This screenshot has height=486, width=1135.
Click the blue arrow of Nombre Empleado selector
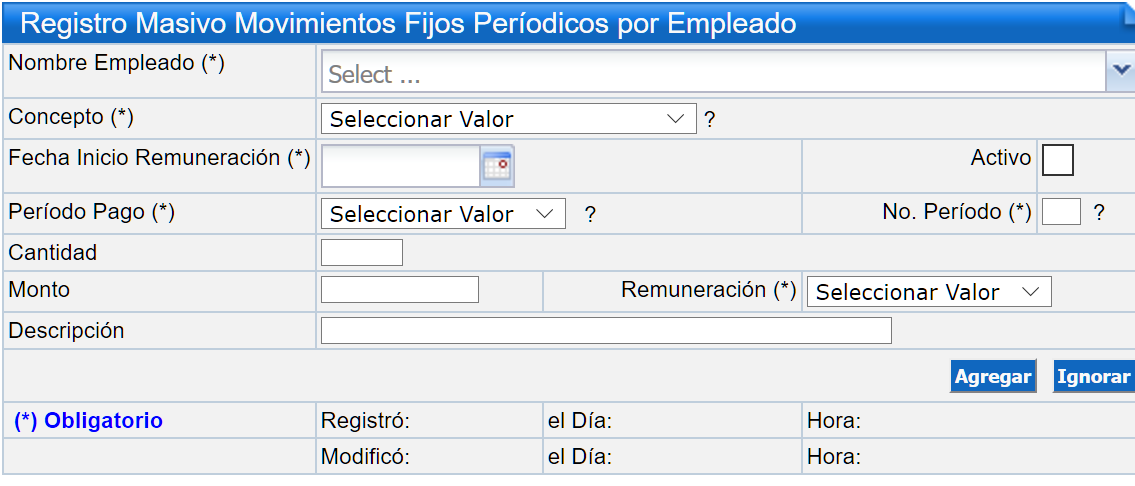pyautogui.click(x=1121, y=71)
